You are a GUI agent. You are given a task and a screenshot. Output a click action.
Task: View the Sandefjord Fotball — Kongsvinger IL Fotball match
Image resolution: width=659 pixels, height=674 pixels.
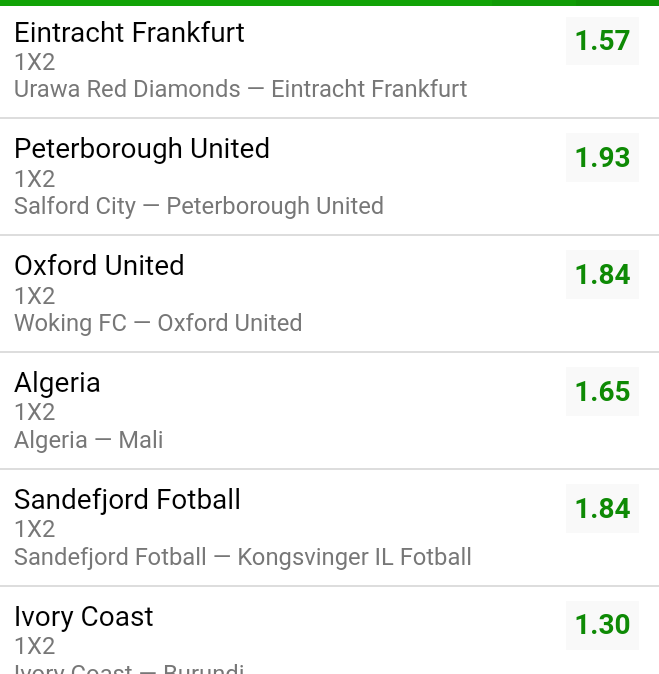[242, 557]
